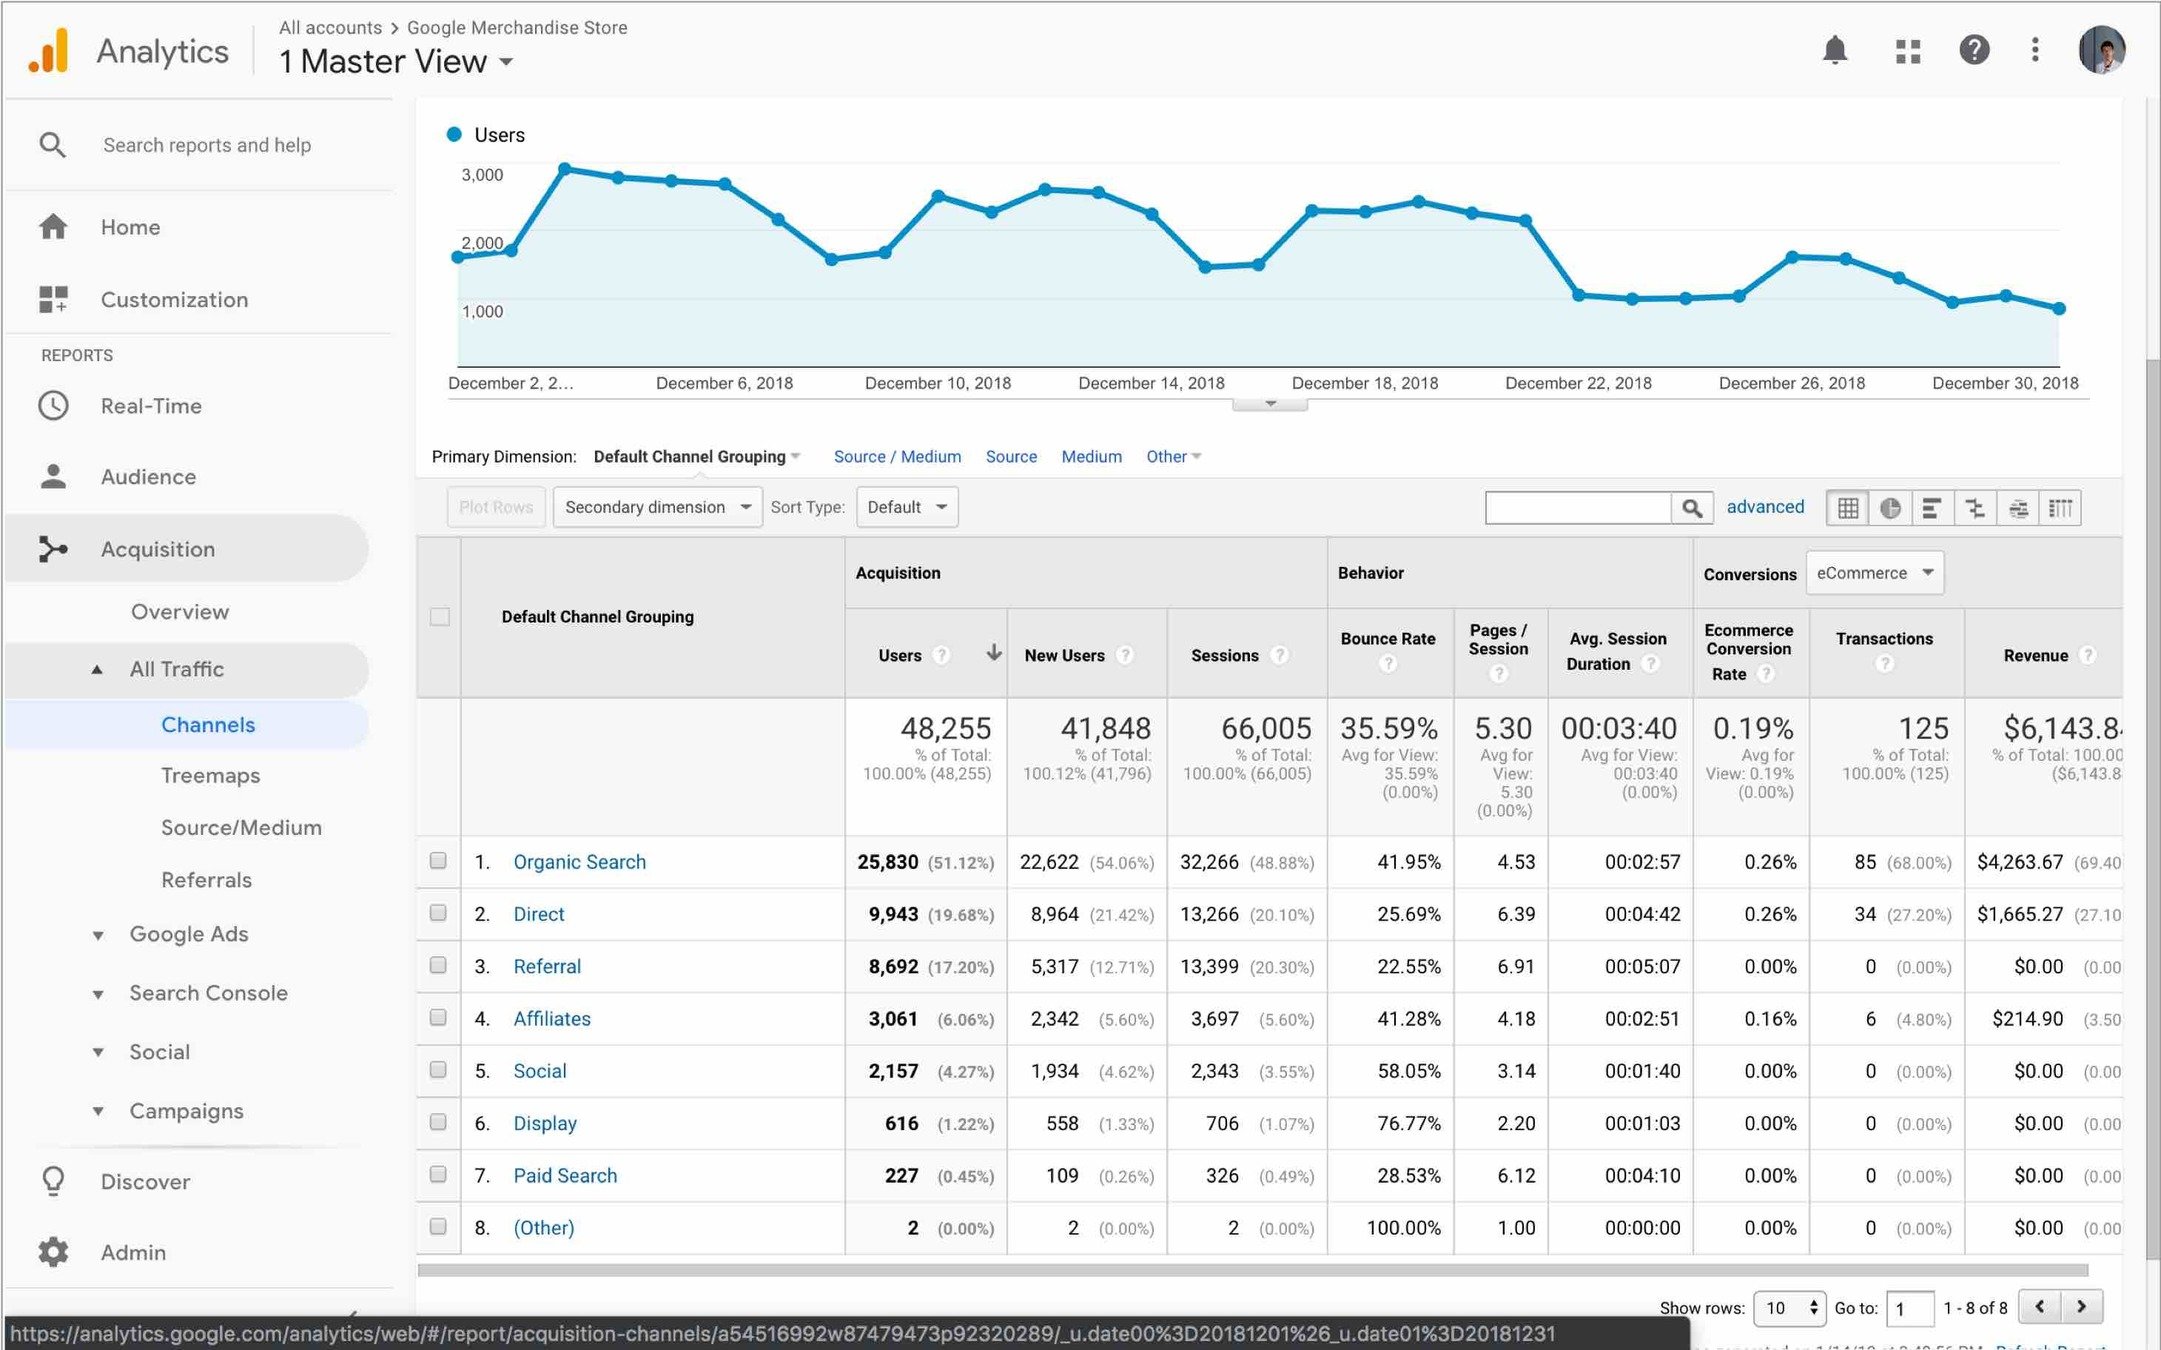This screenshot has height=1350, width=2161.
Task: Switch to pivot table view icon
Action: tap(2060, 508)
